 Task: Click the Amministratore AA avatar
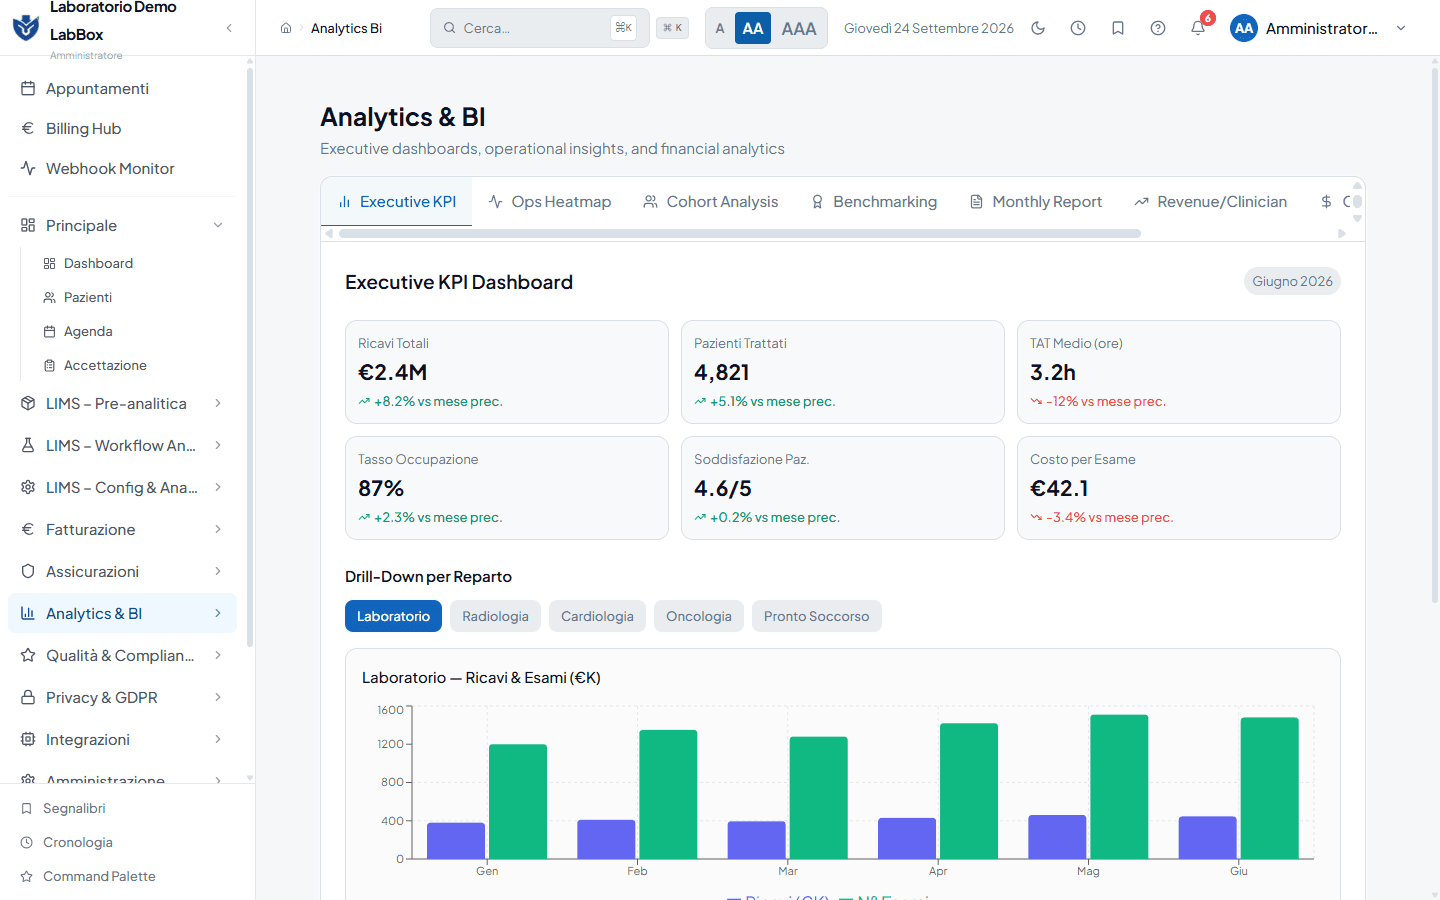pos(1244,28)
